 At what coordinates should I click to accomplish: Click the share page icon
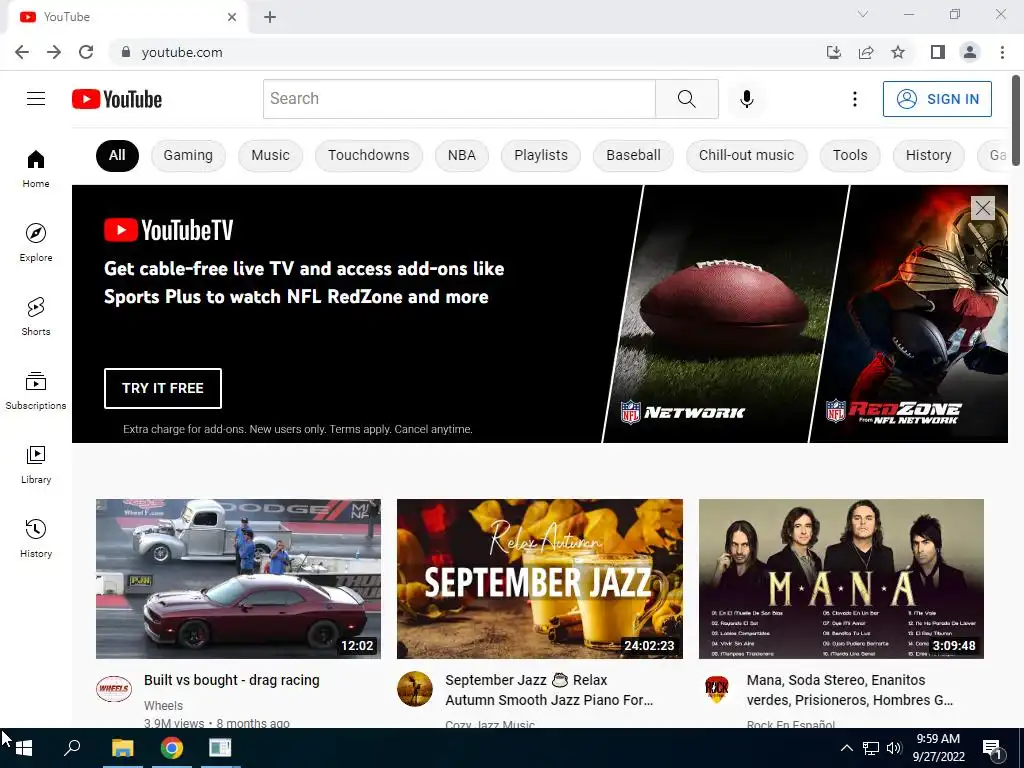point(866,52)
